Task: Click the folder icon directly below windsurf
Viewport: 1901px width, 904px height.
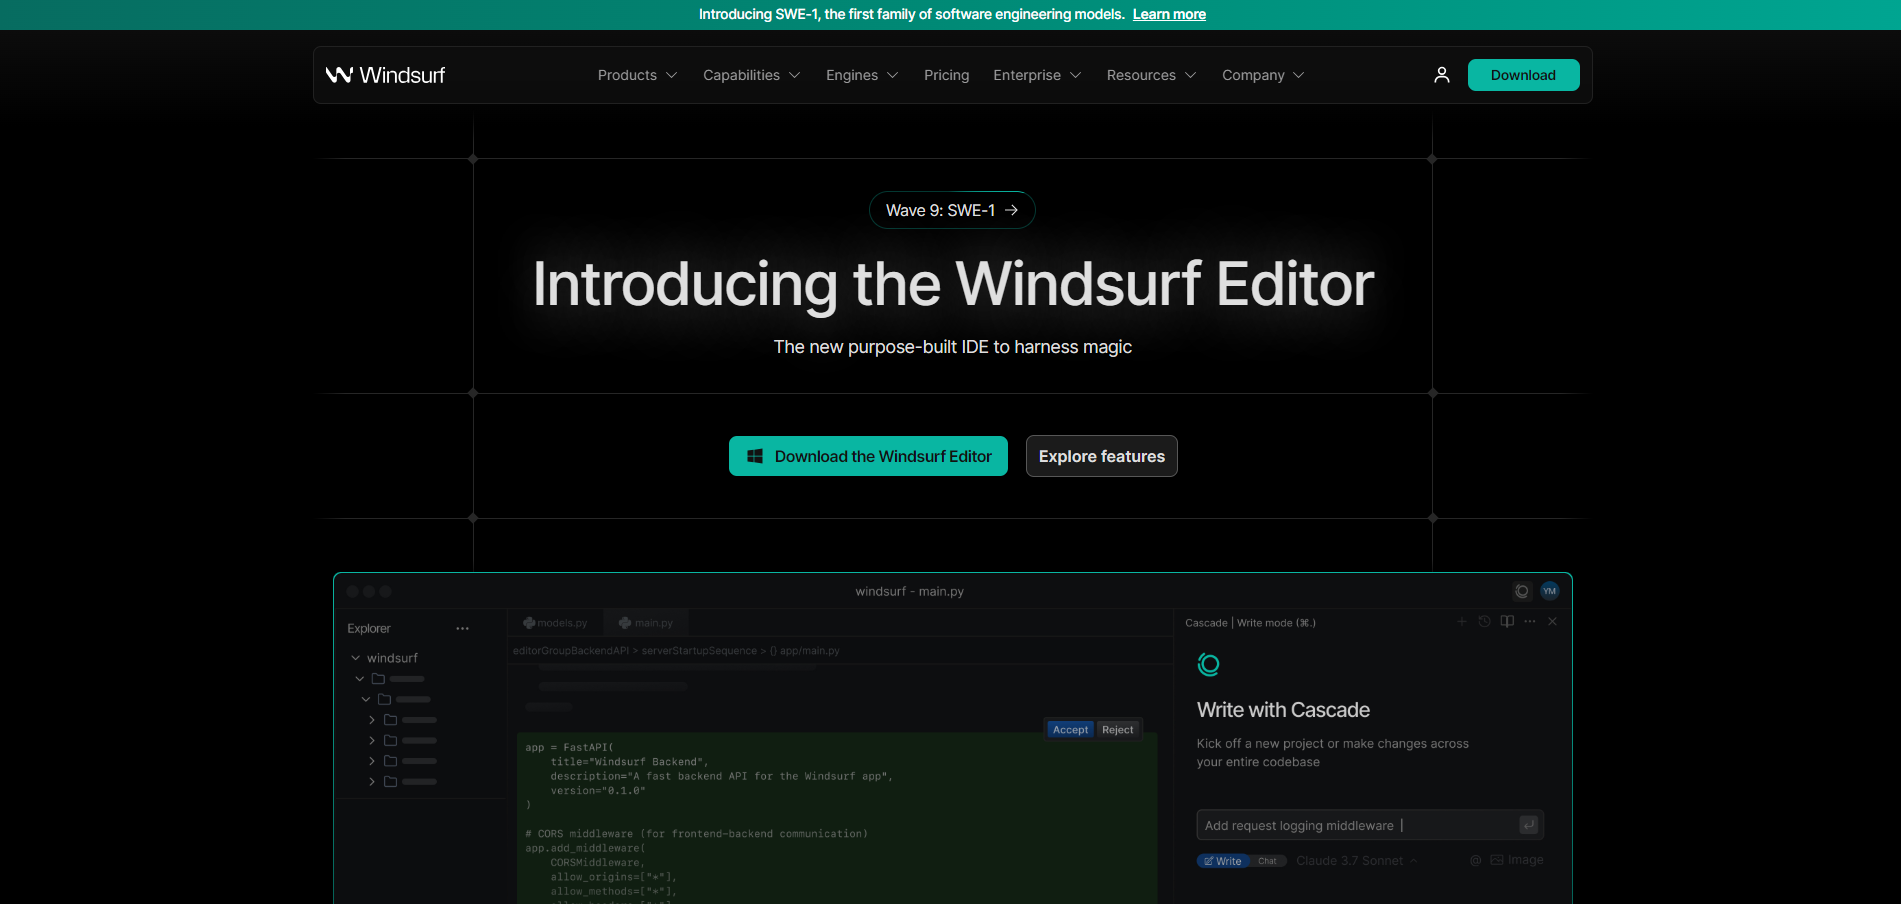Action: [378, 679]
